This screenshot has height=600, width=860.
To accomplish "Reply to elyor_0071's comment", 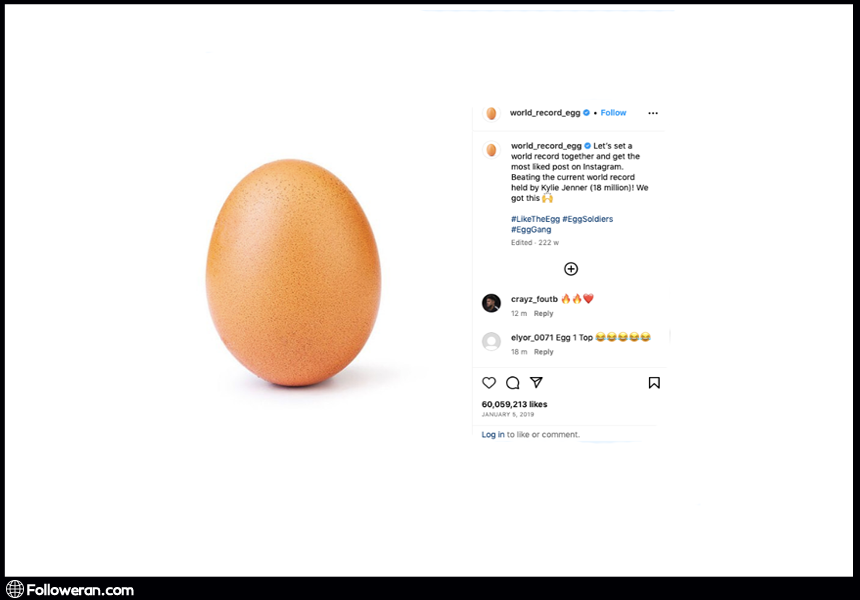I will (543, 352).
